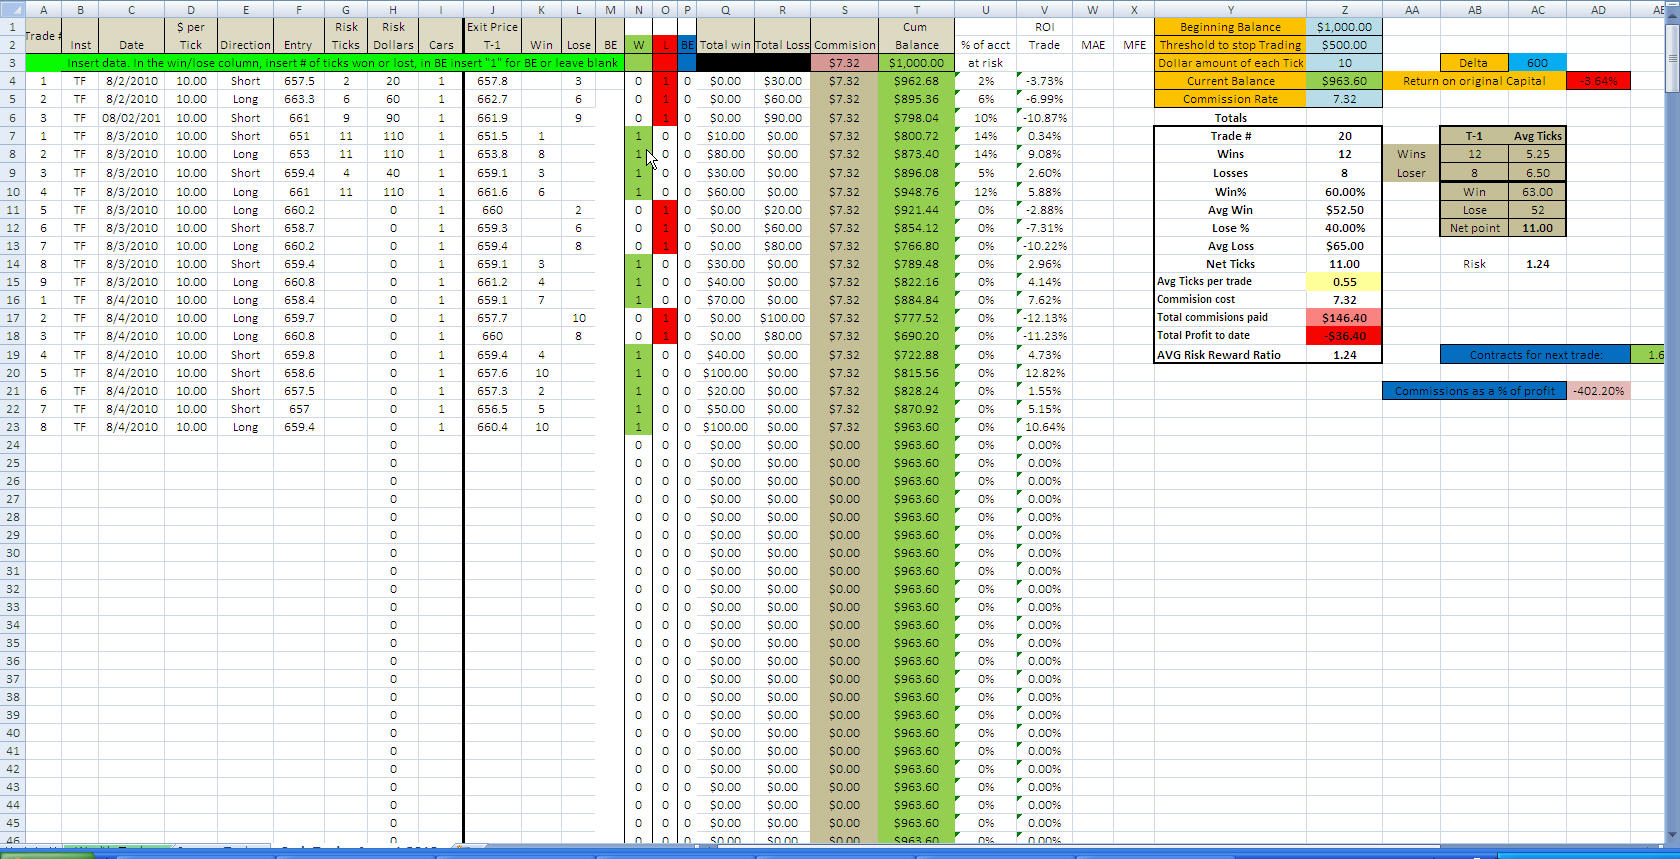Select column J header

pos(492,9)
